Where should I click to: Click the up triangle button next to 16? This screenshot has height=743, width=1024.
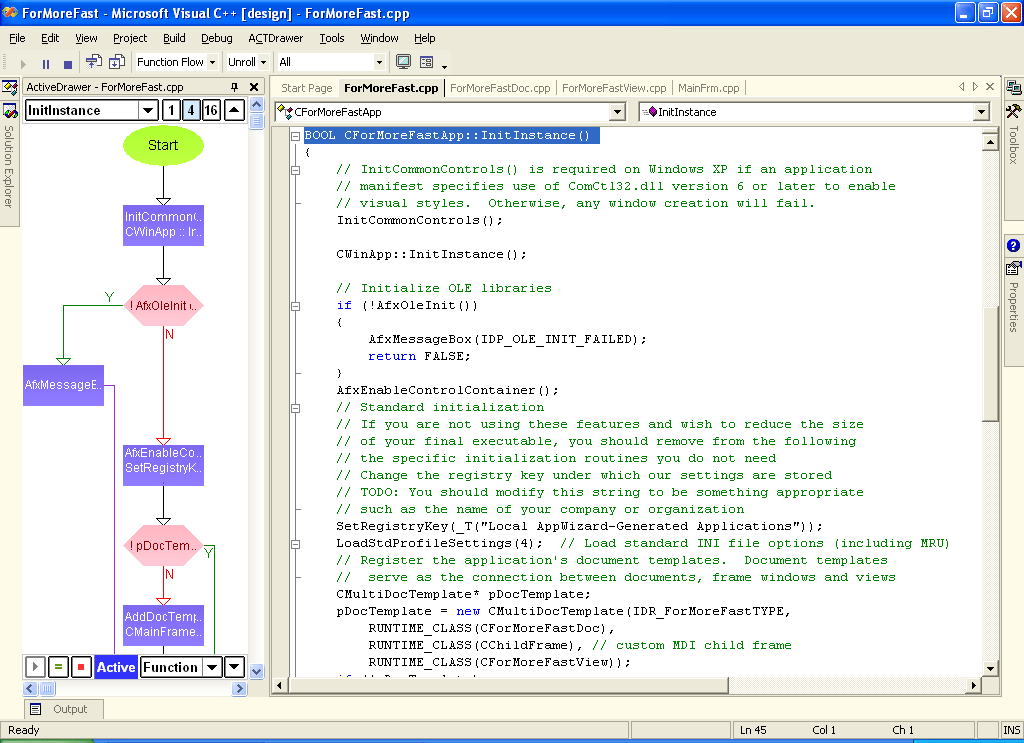234,110
